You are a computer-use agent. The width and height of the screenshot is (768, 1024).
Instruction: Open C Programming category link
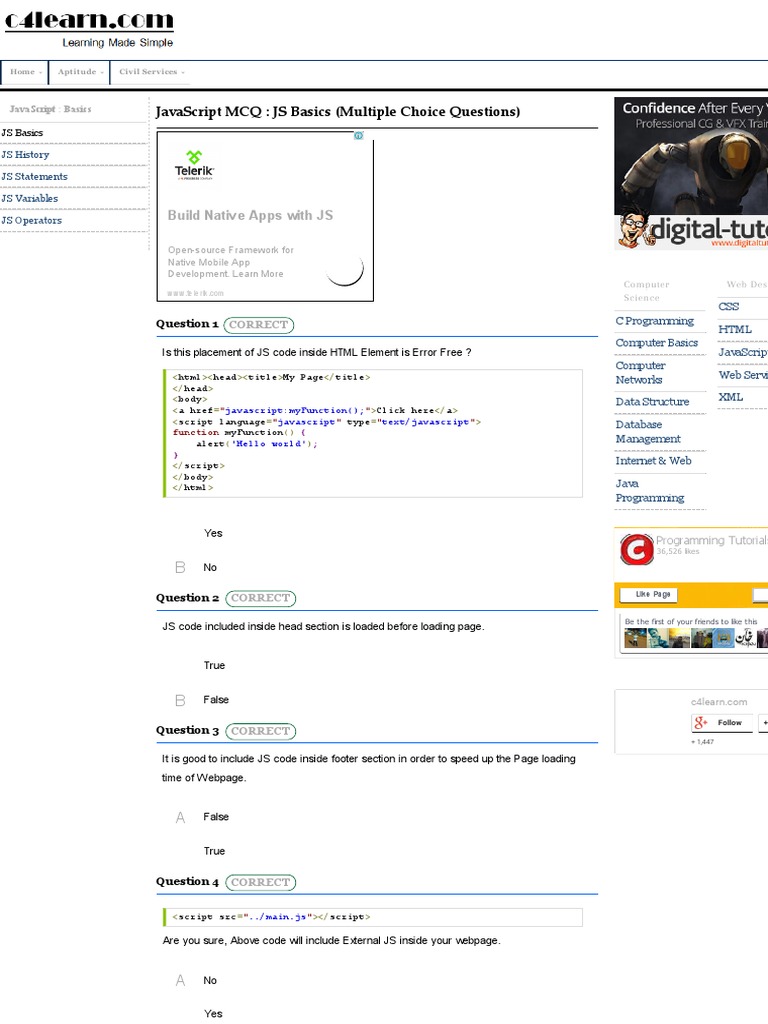pos(654,321)
